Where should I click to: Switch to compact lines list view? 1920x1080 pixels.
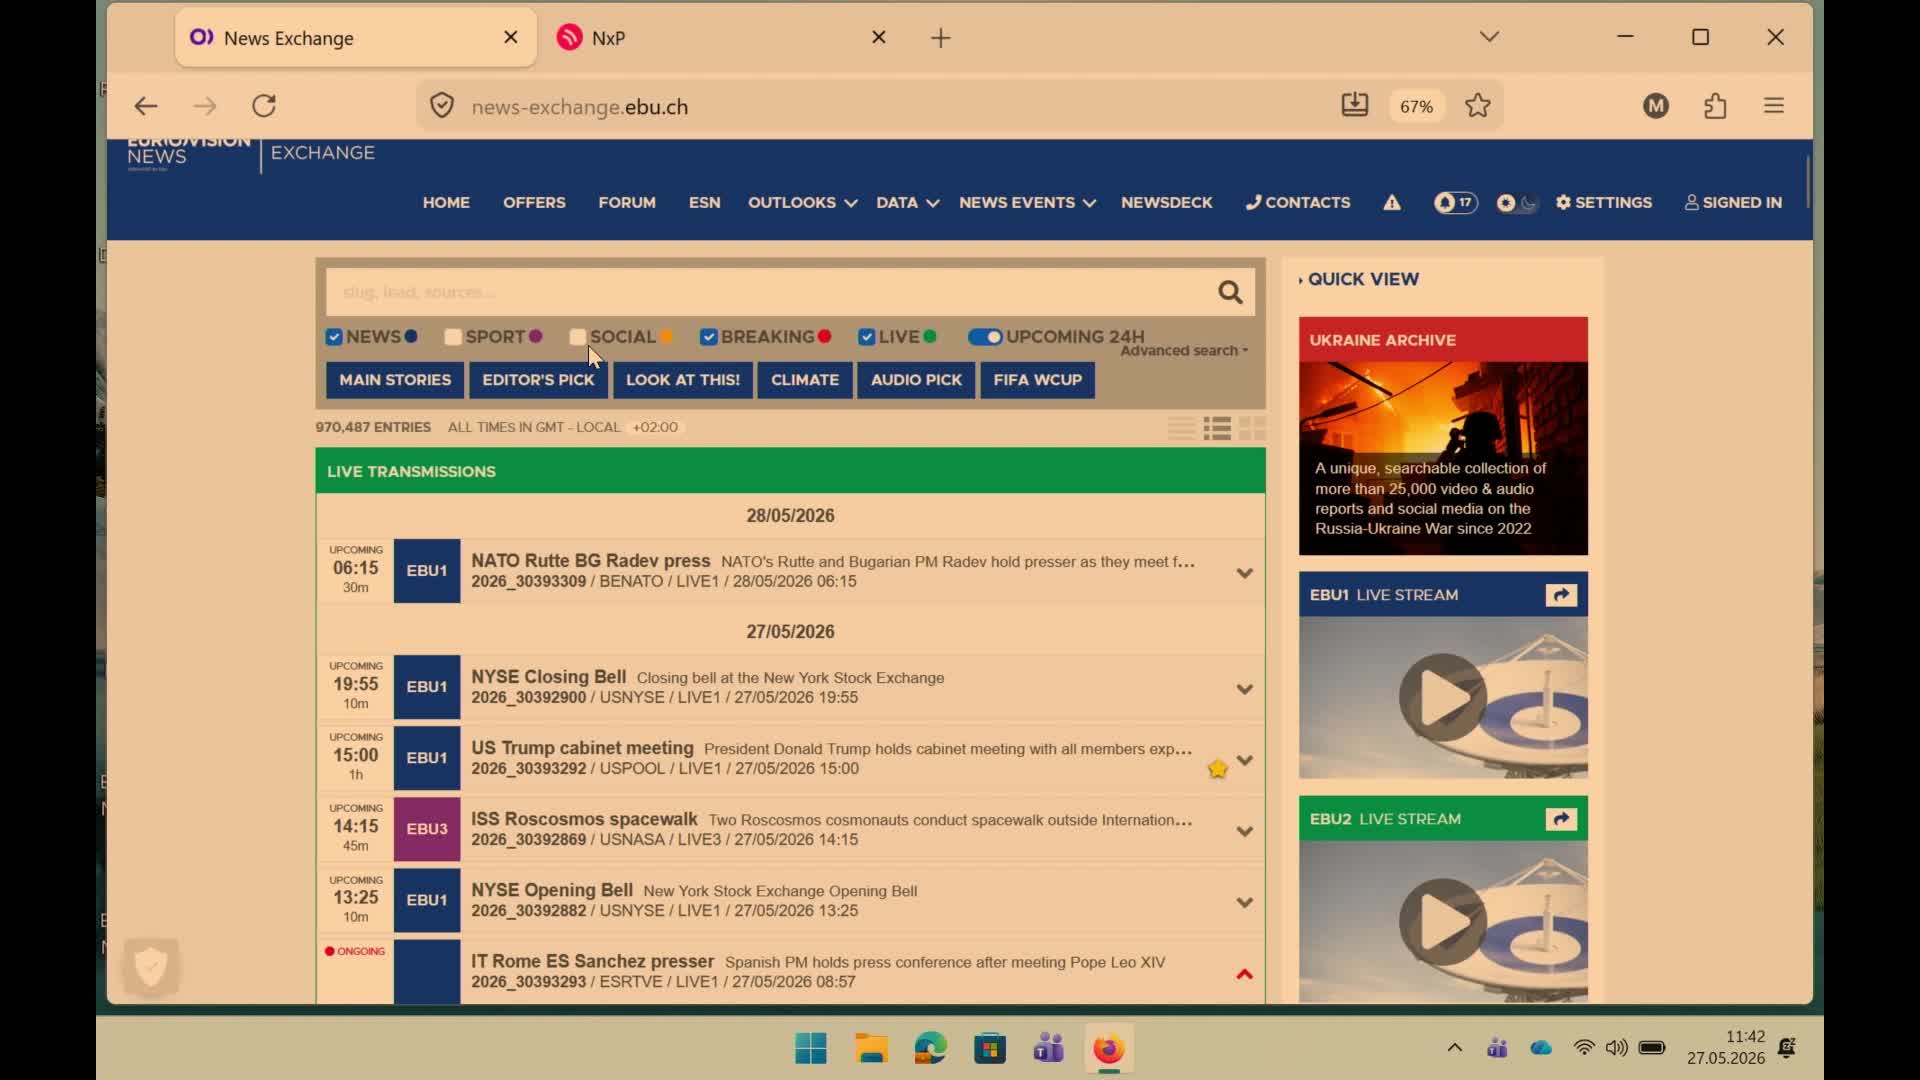tap(1181, 429)
